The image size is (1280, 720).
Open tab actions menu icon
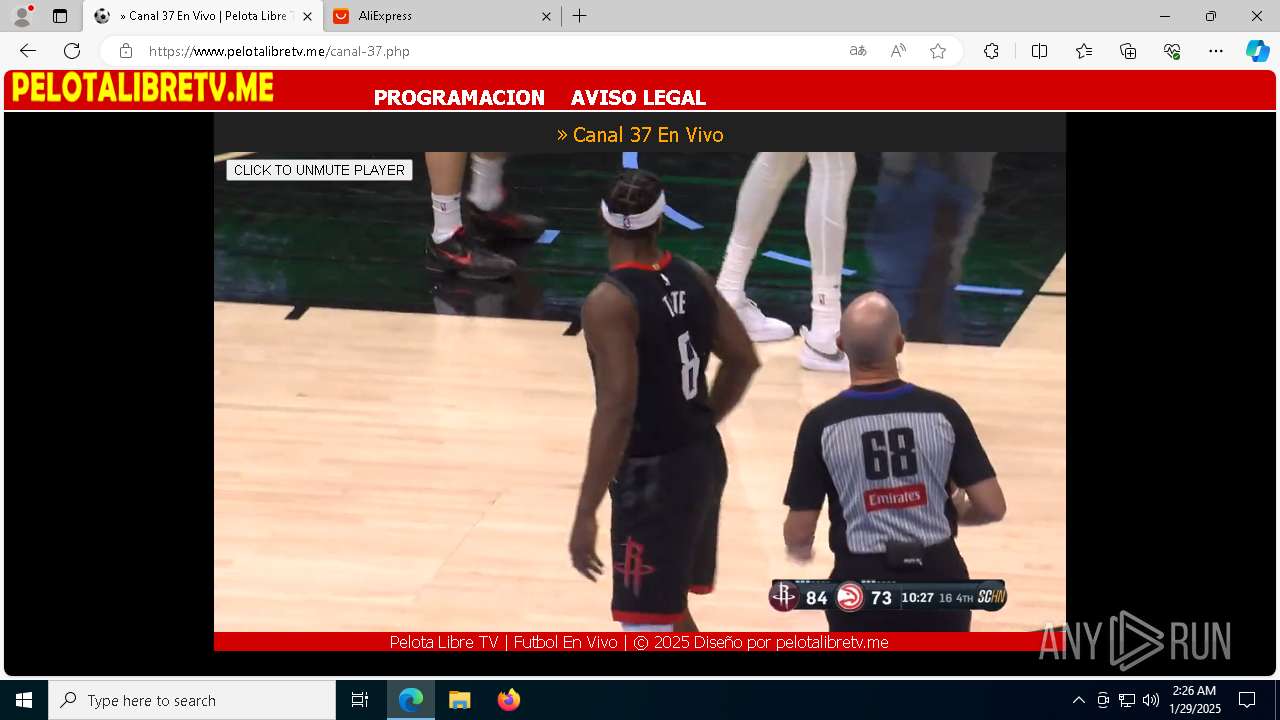tap(60, 16)
